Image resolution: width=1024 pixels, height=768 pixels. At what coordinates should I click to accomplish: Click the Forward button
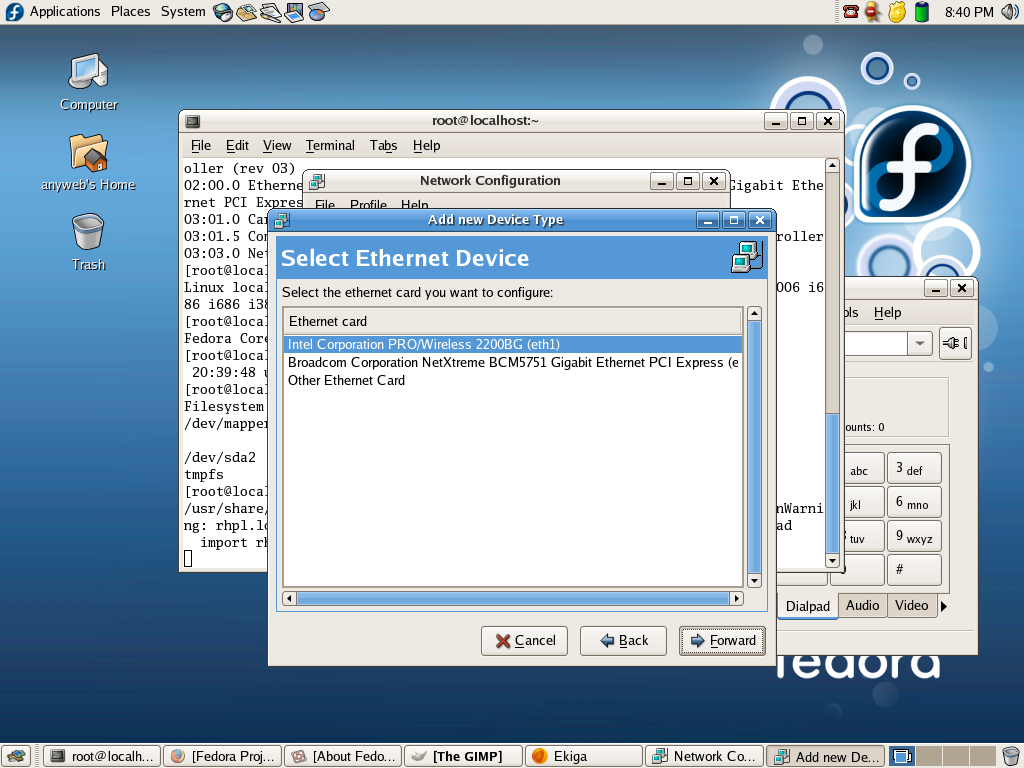click(722, 641)
